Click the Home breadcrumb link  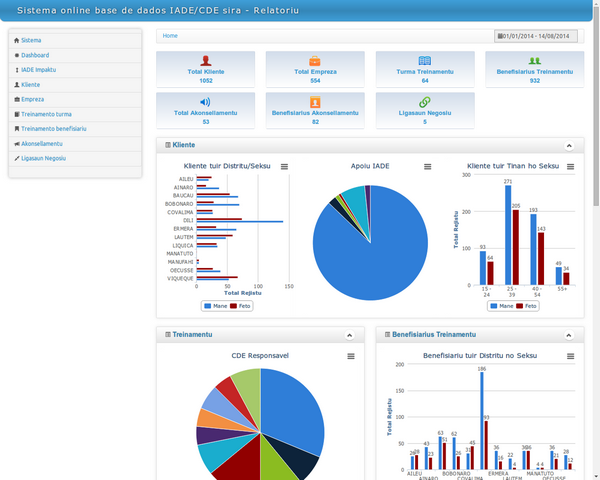coord(170,36)
